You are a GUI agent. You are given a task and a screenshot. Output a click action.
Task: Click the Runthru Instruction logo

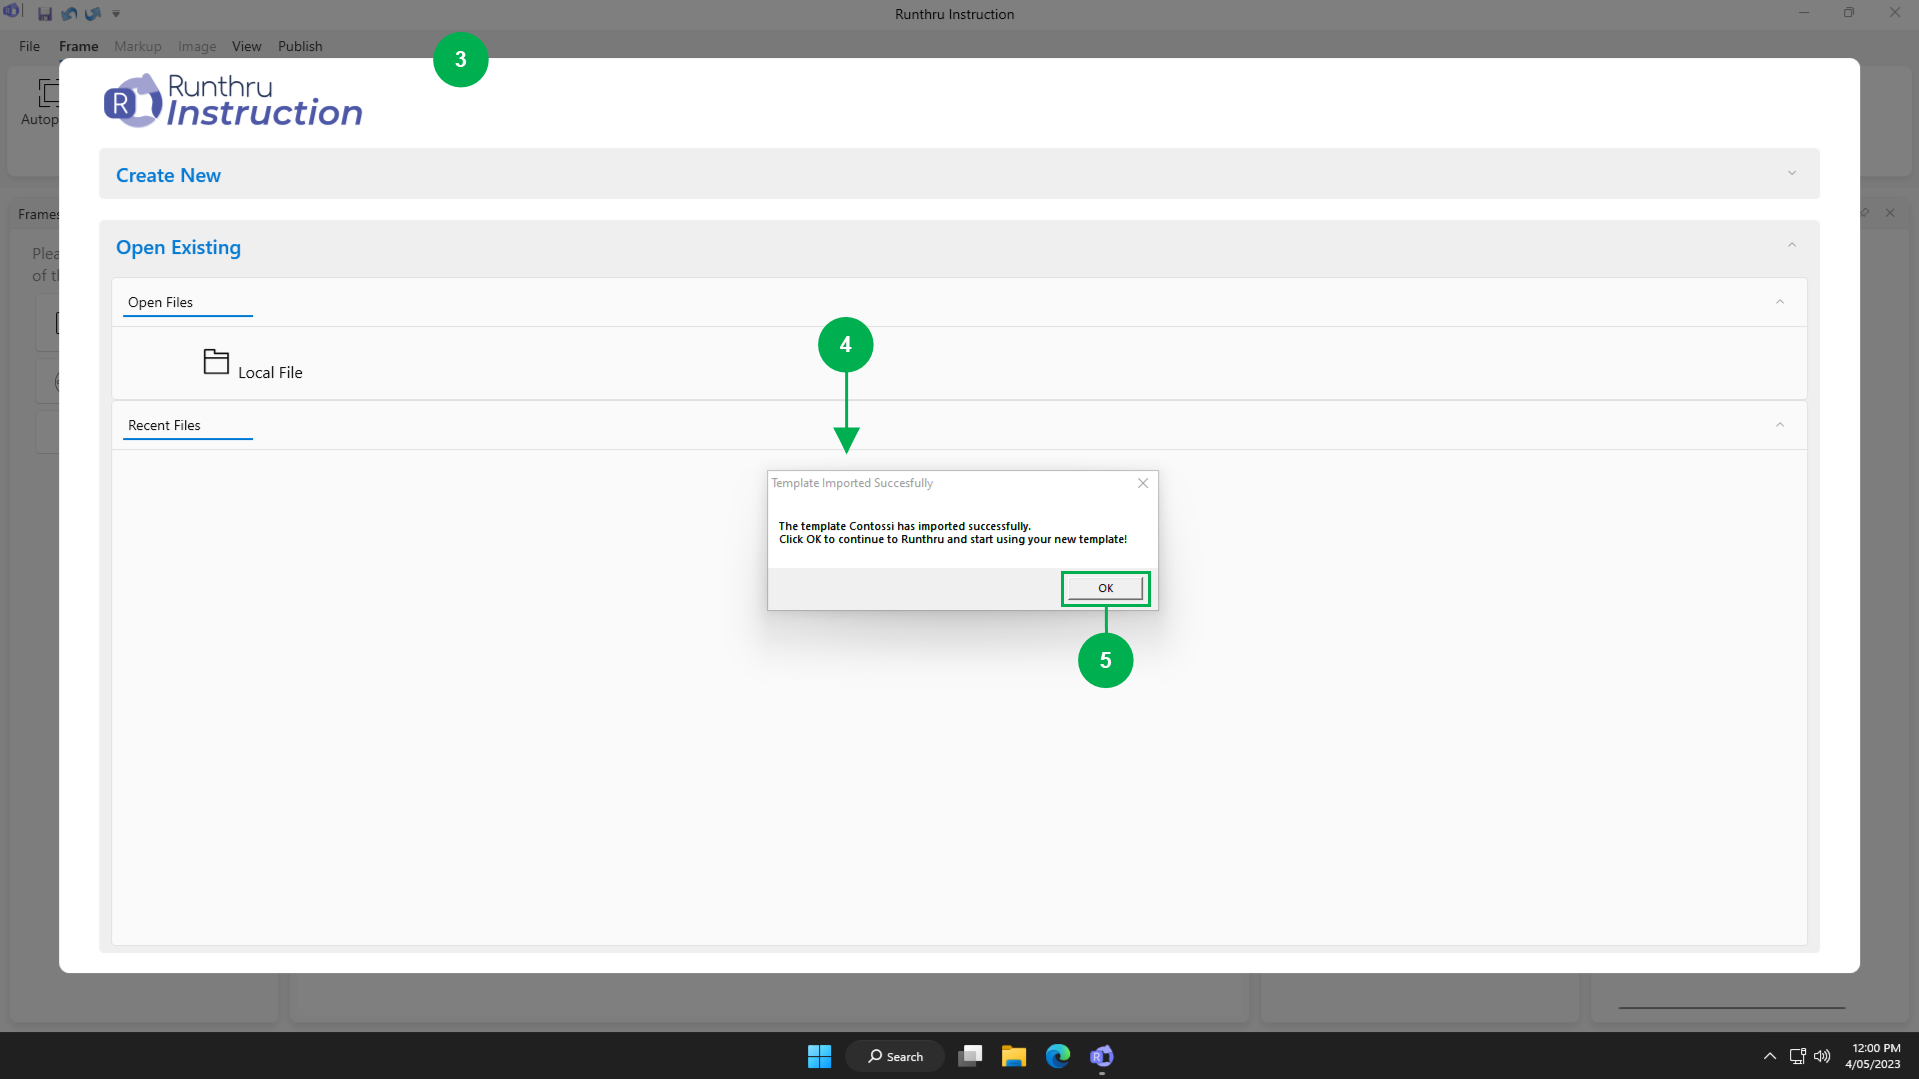pos(233,101)
